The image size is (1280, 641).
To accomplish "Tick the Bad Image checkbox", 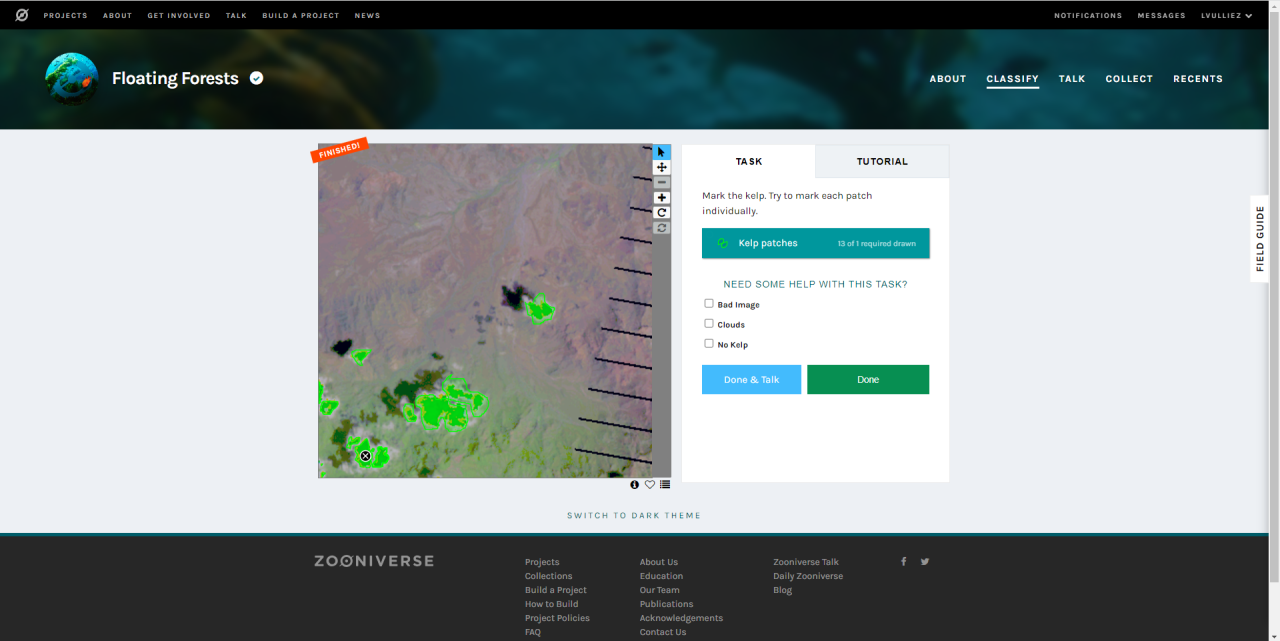I will (709, 304).
